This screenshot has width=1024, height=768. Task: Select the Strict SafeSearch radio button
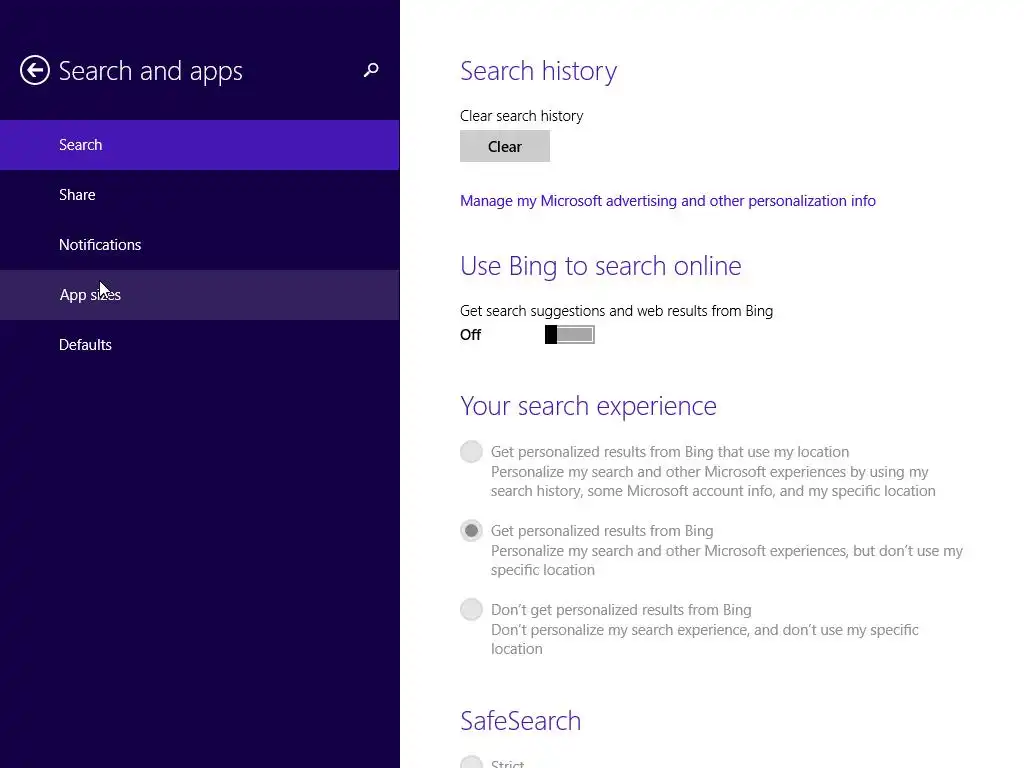[471, 763]
